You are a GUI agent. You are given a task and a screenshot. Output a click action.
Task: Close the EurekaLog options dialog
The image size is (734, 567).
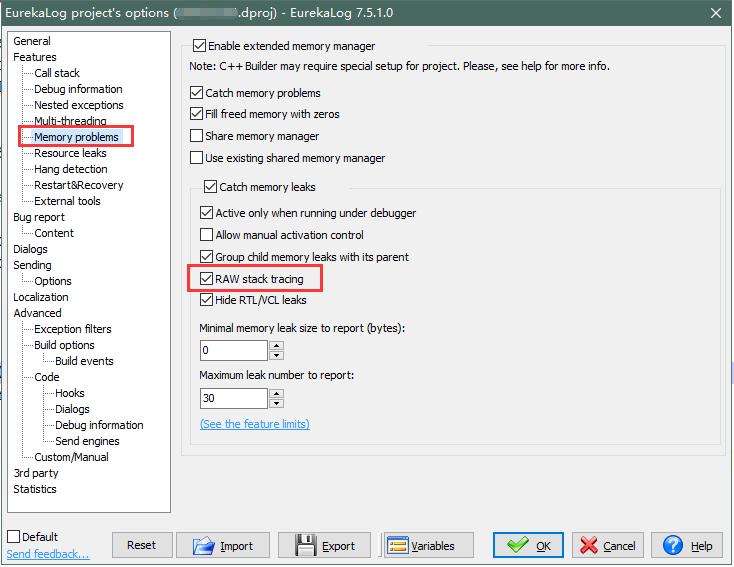point(716,13)
